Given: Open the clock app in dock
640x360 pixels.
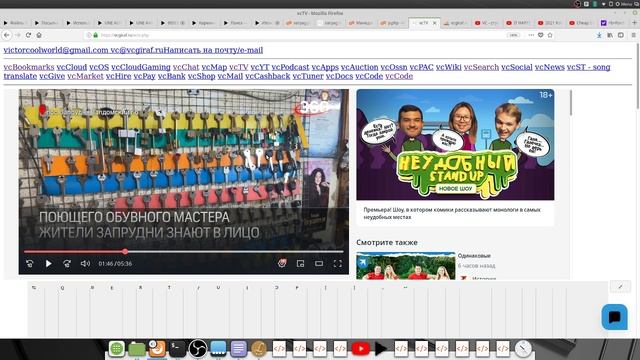Looking at the screenshot, I should tap(523, 349).
